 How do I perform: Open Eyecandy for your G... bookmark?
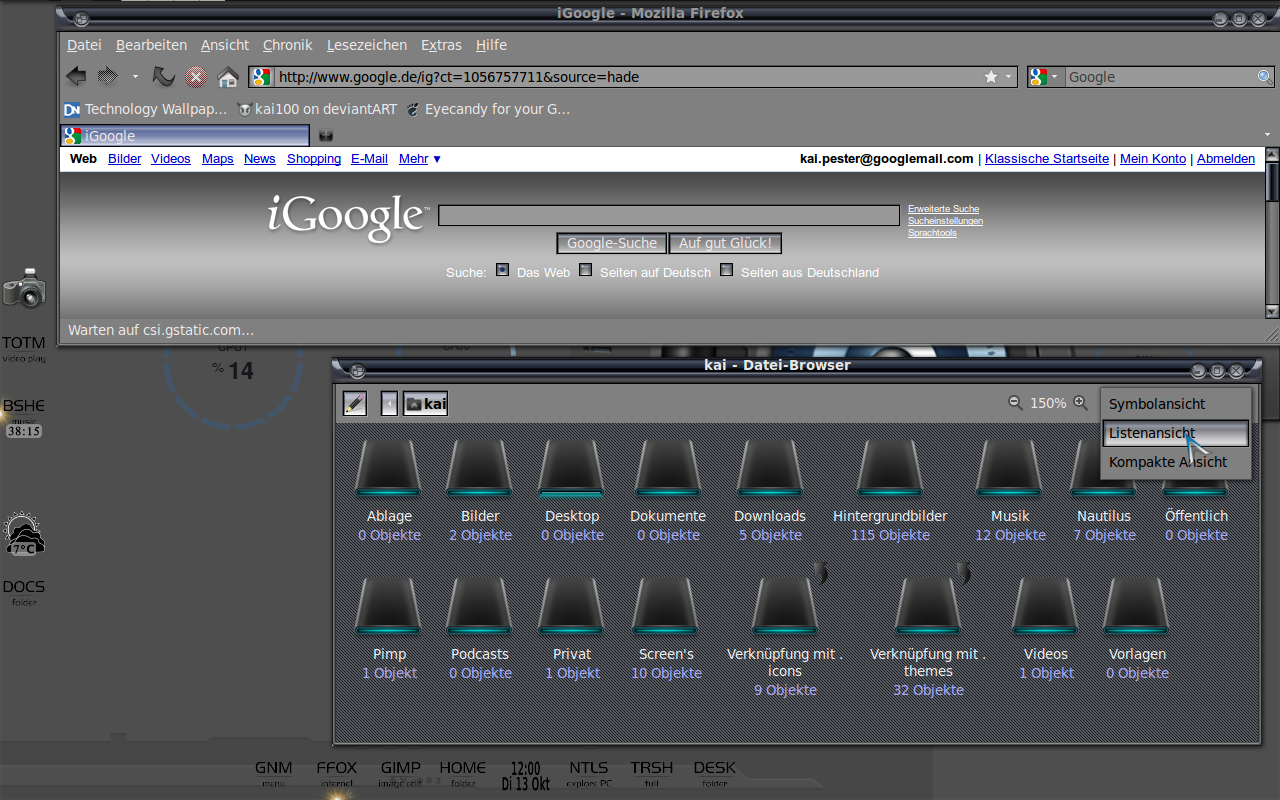(x=488, y=109)
